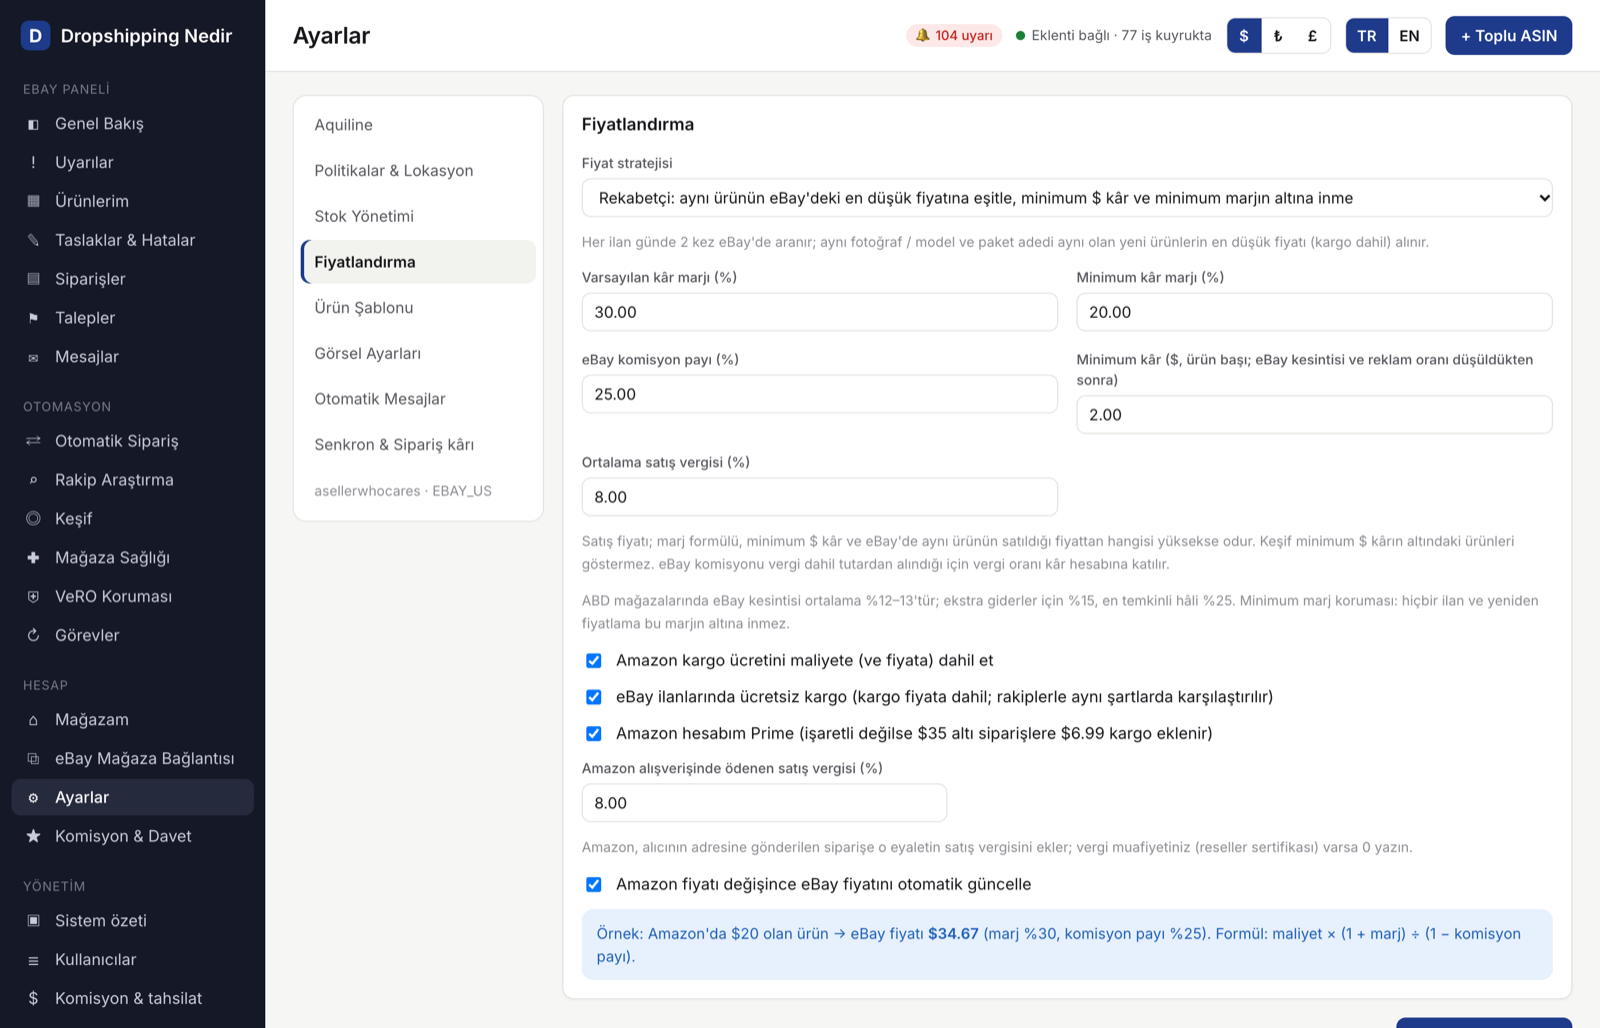Viewport: 1600px width, 1028px height.
Task: Open the Keşif circle icon
Action: coord(33,519)
